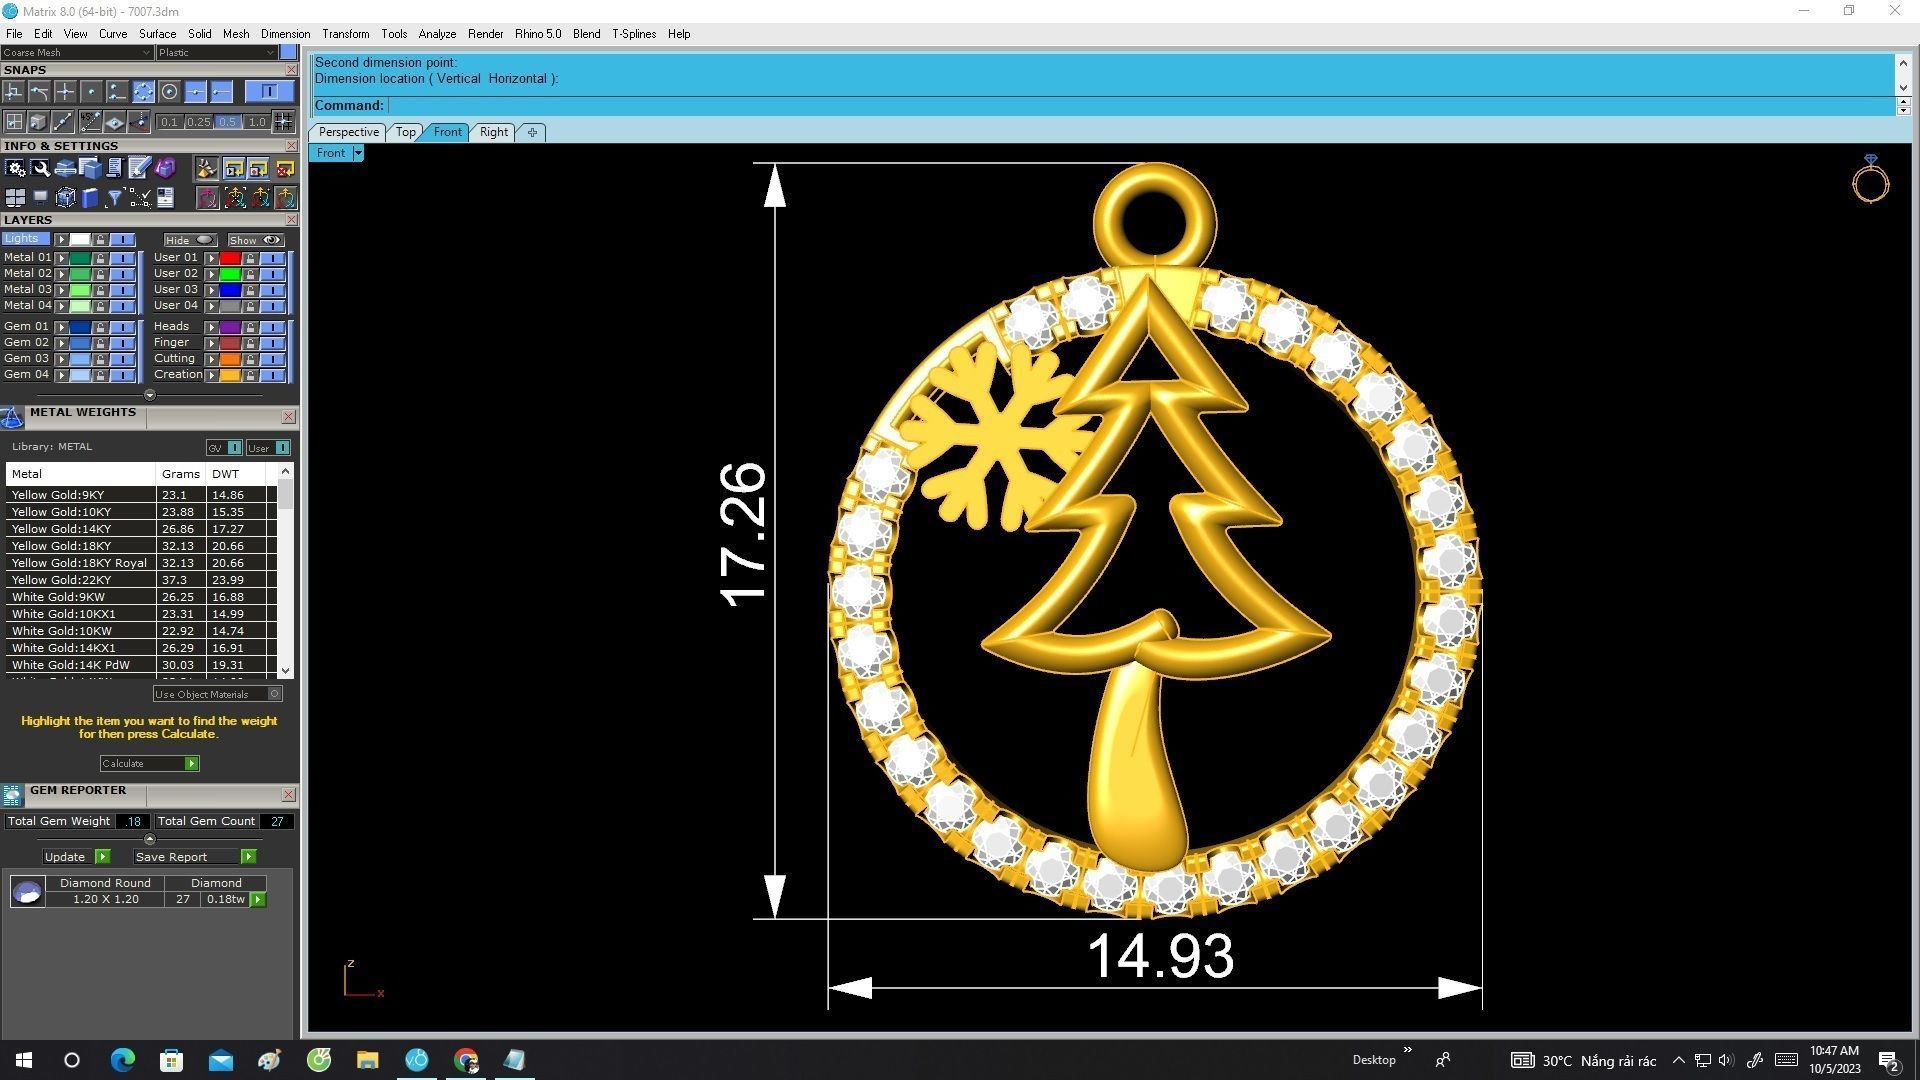
Task: Toggle the Cutting layer on/off switch
Action: 273,359
